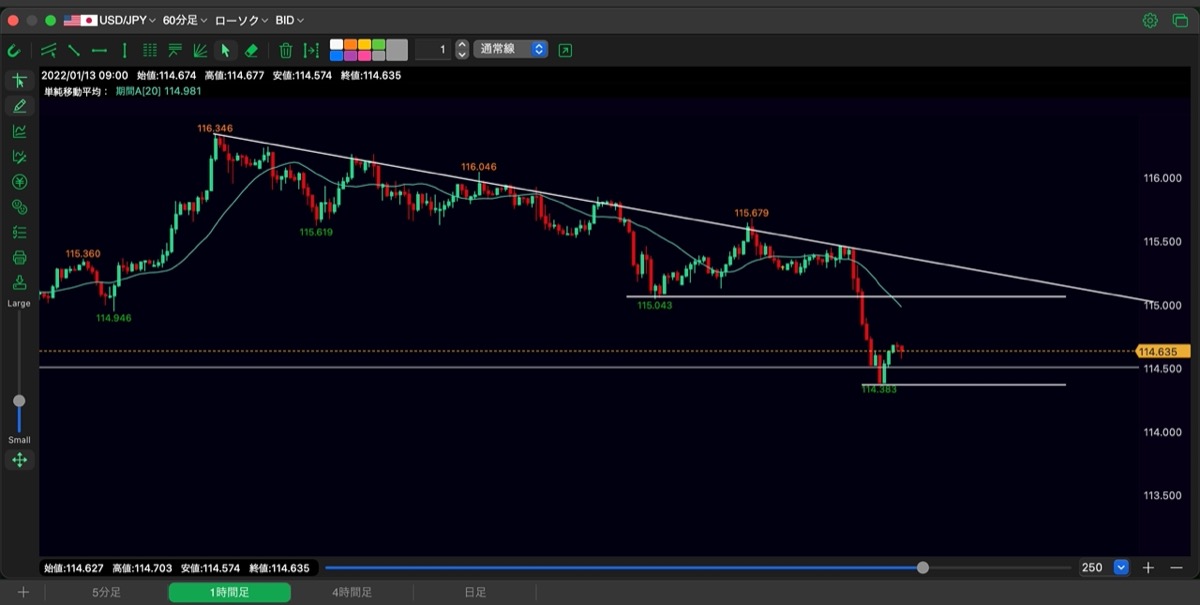The width and height of the screenshot is (1200, 605).
Task: Select the vertical line tool
Action: 124,50
